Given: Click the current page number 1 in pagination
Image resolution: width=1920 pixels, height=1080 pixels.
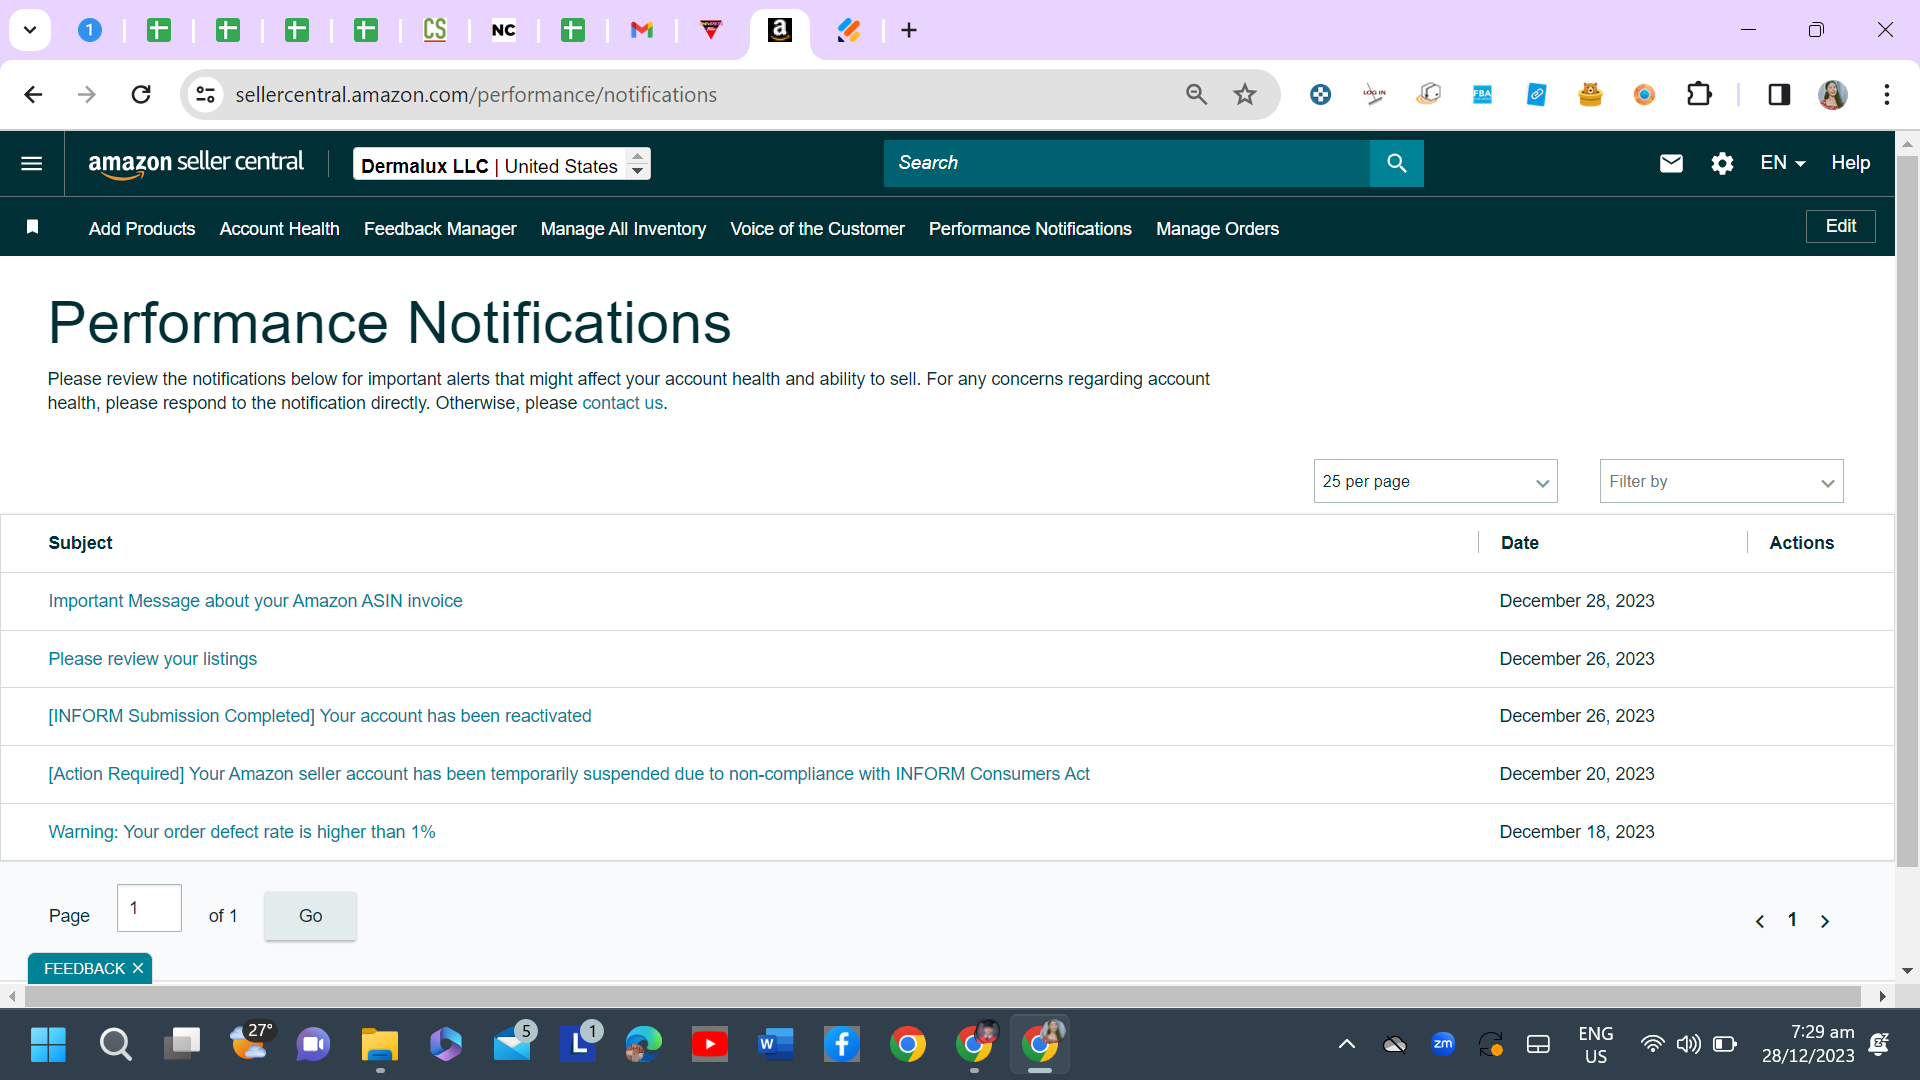Looking at the screenshot, I should (1792, 920).
